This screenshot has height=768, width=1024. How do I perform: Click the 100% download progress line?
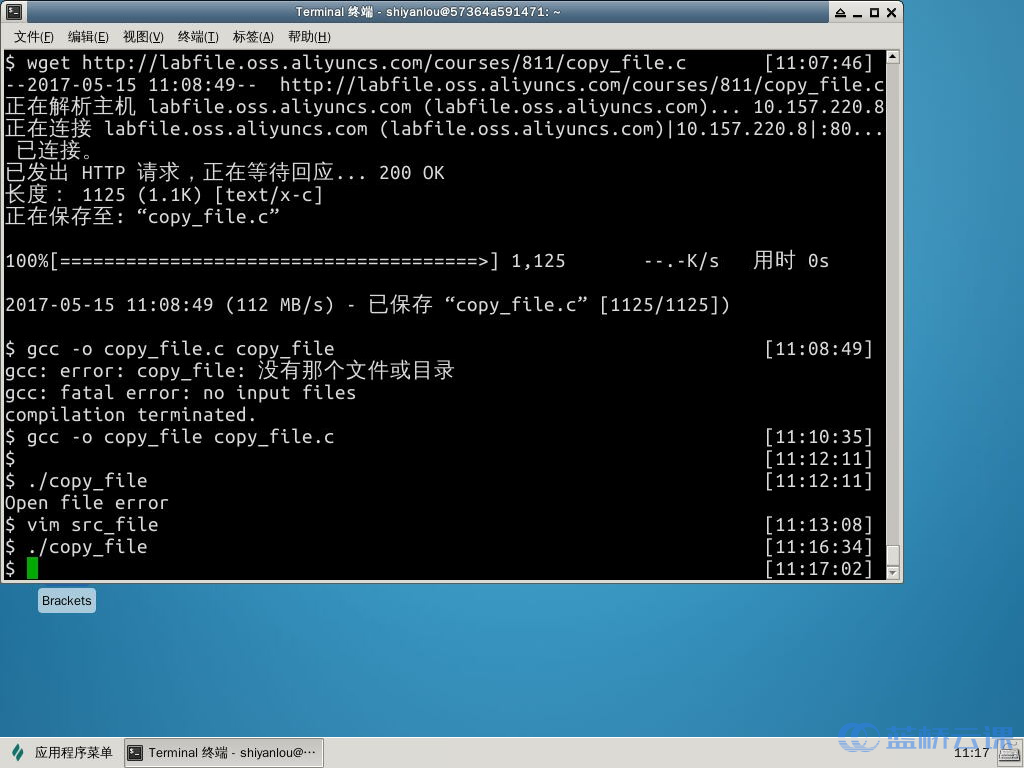tap(417, 261)
